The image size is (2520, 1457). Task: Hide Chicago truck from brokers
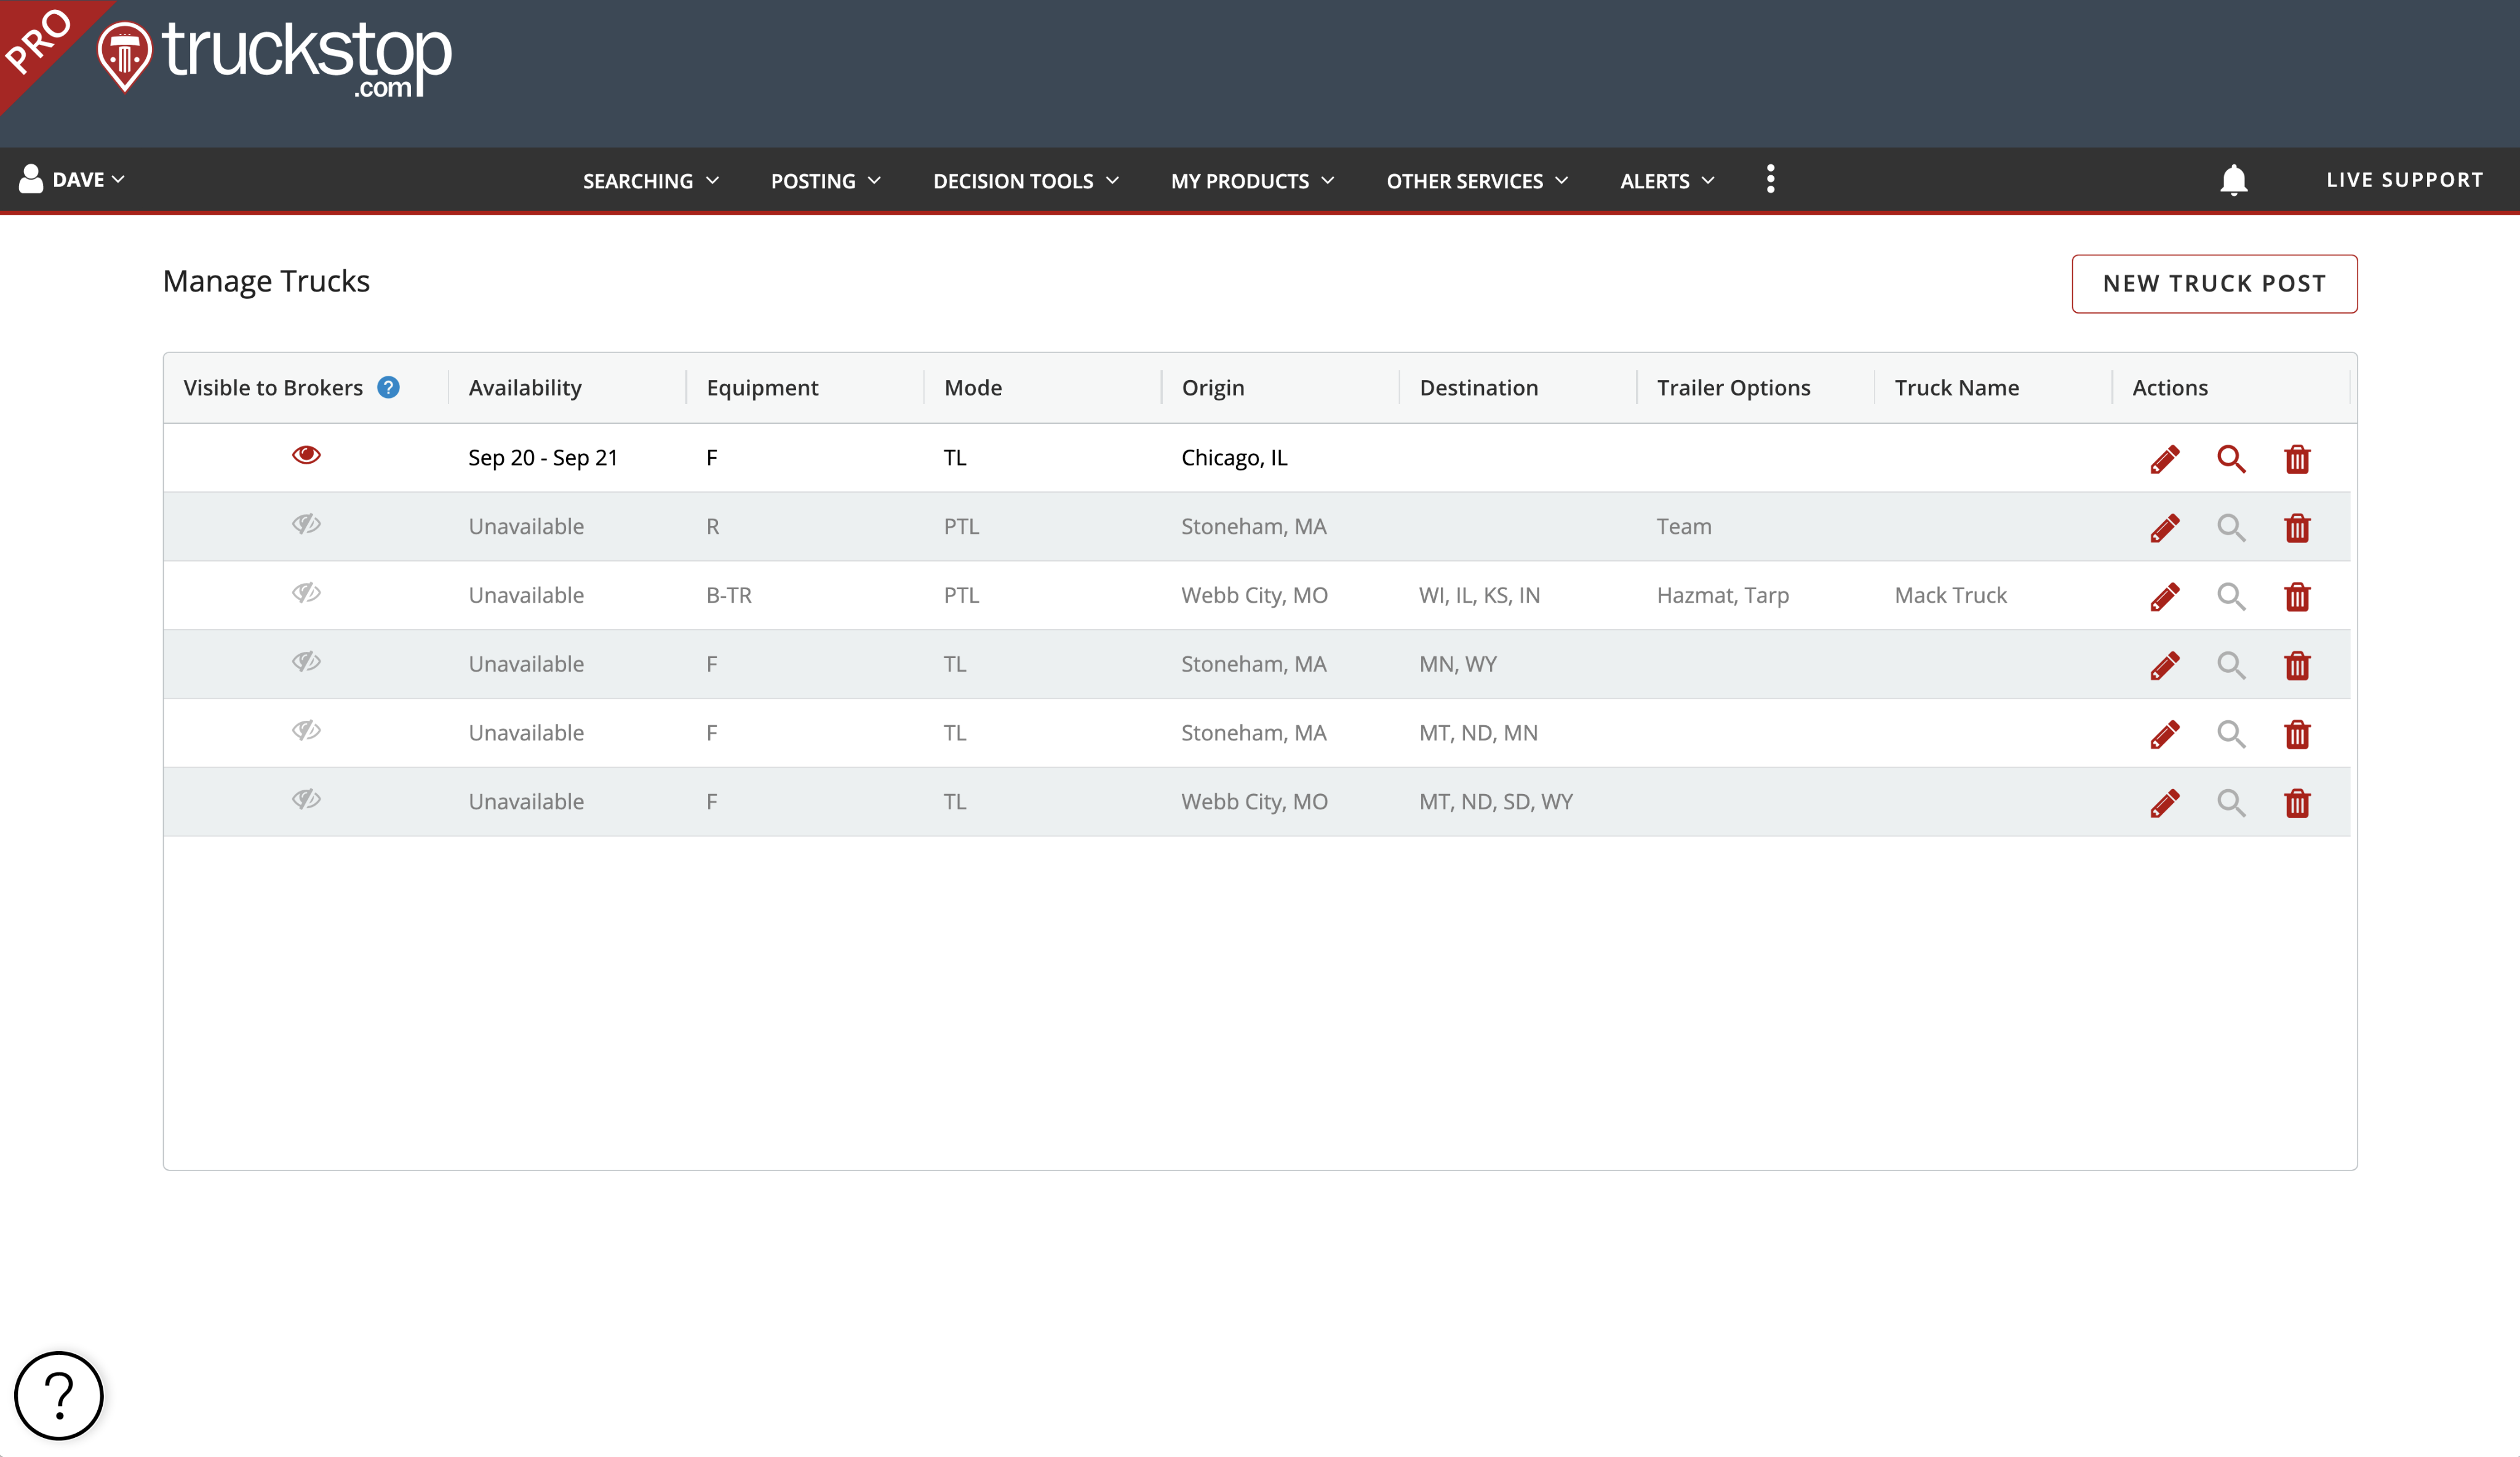(x=306, y=456)
